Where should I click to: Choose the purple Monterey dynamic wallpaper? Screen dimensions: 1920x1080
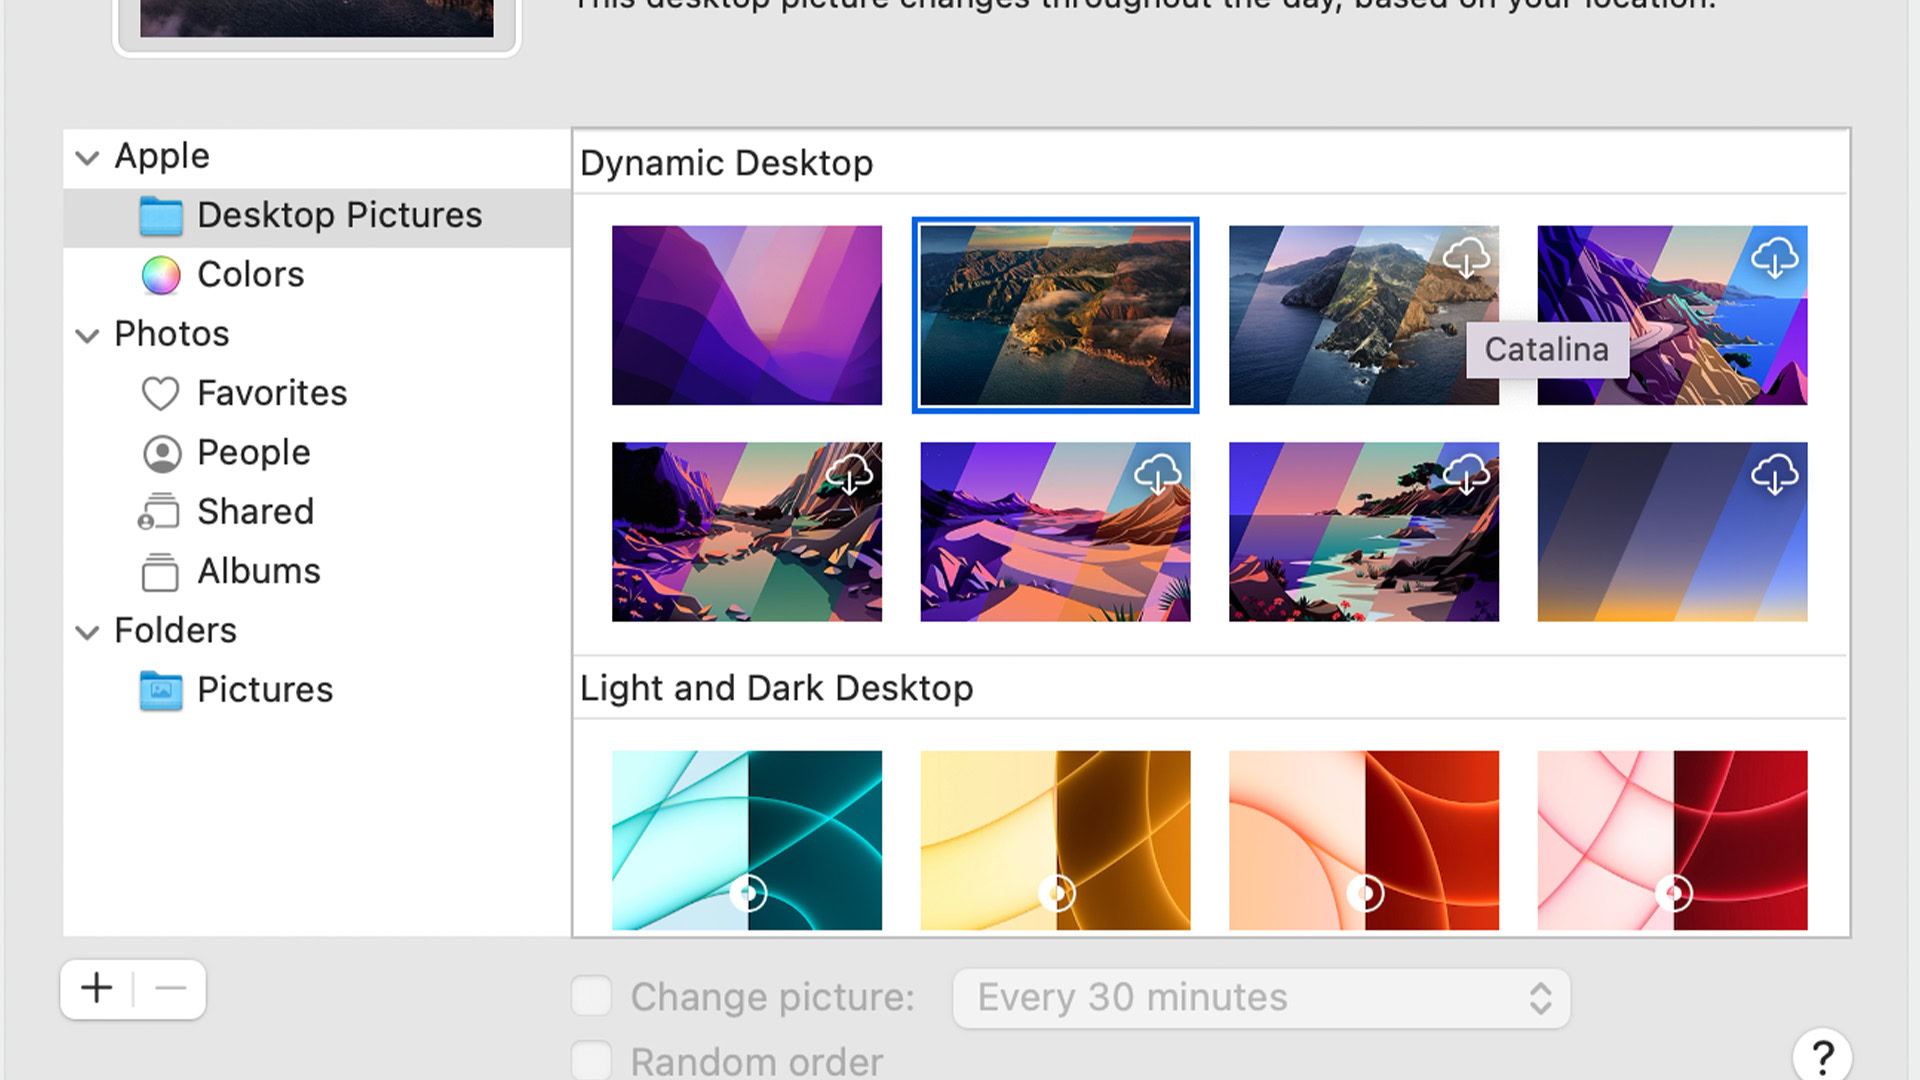point(746,315)
